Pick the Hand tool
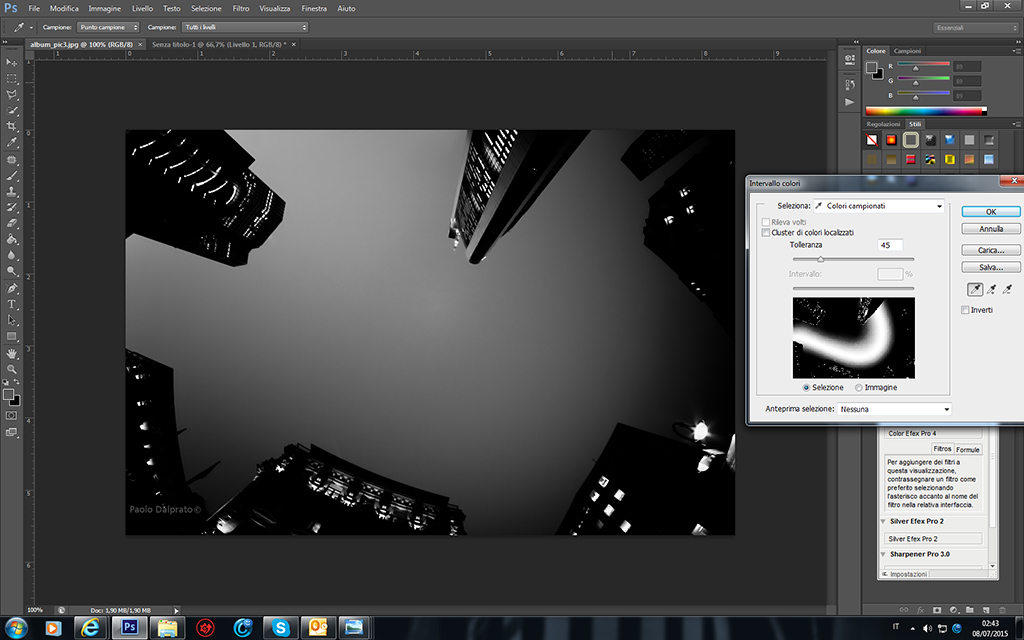 [12, 353]
